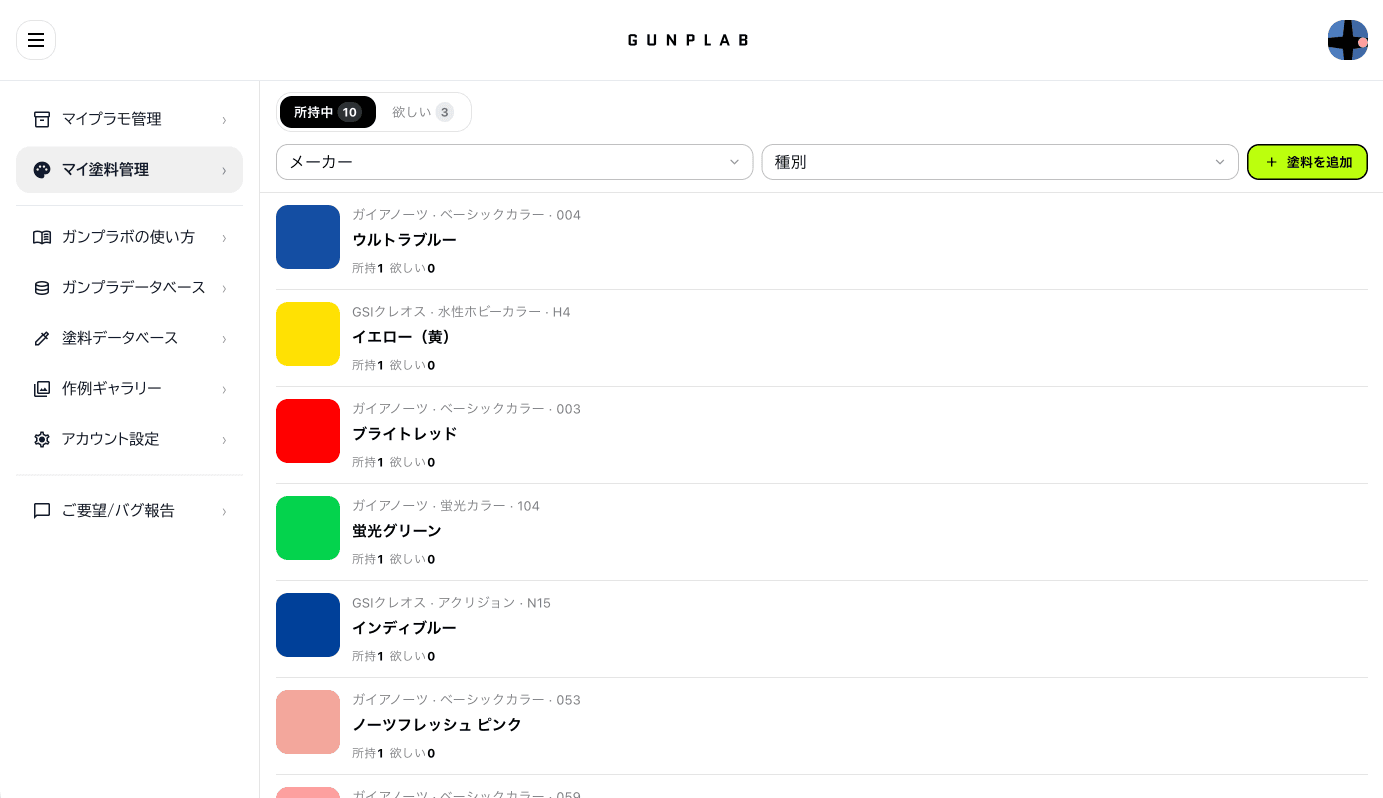Expand the 作例ギャラリー chevron

click(x=224, y=389)
